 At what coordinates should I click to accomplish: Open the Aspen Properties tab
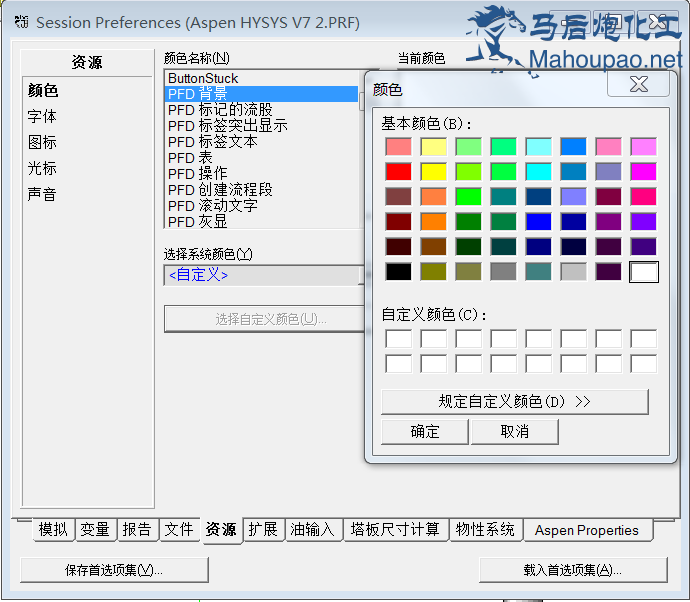pos(586,530)
